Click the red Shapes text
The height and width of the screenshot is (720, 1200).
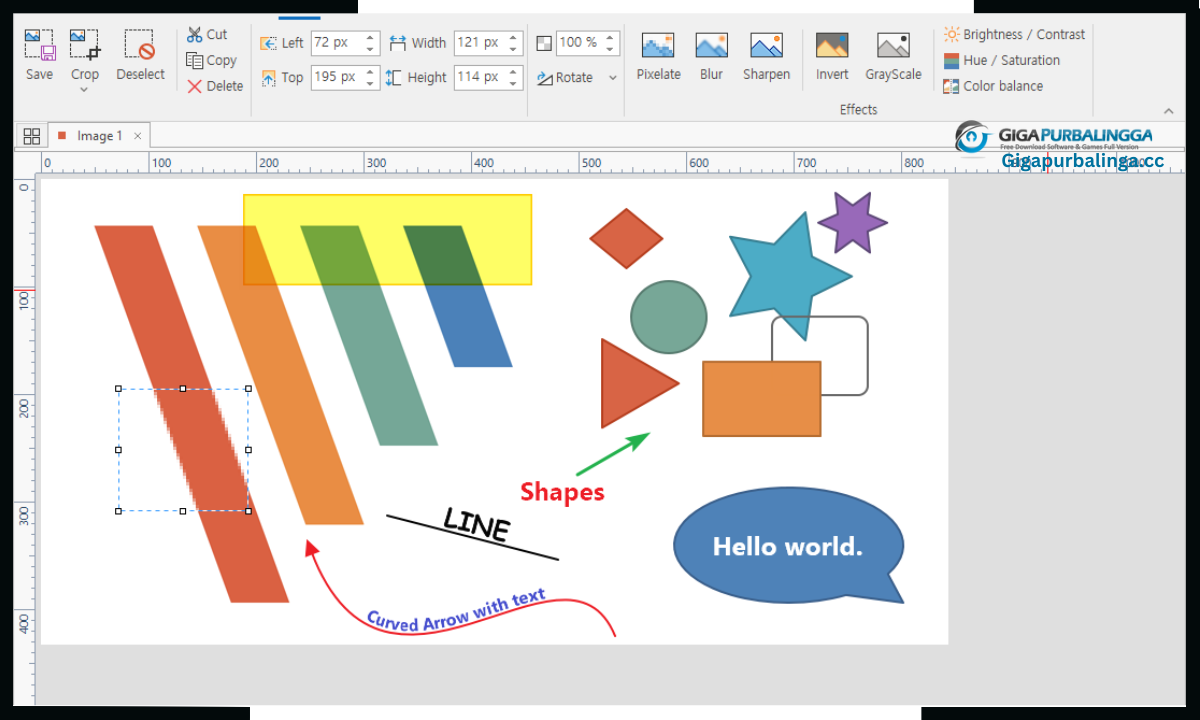click(x=562, y=492)
